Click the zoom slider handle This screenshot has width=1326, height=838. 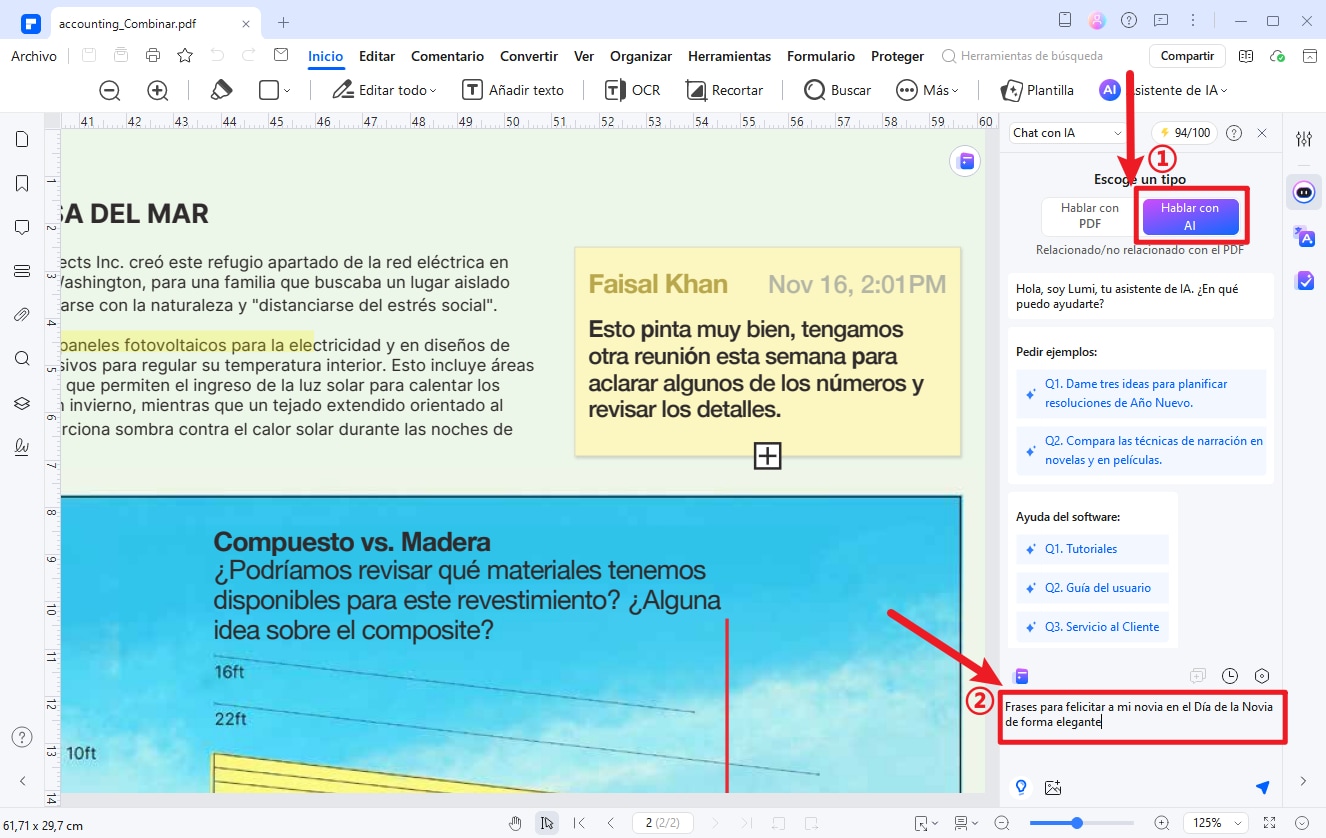click(x=1077, y=823)
